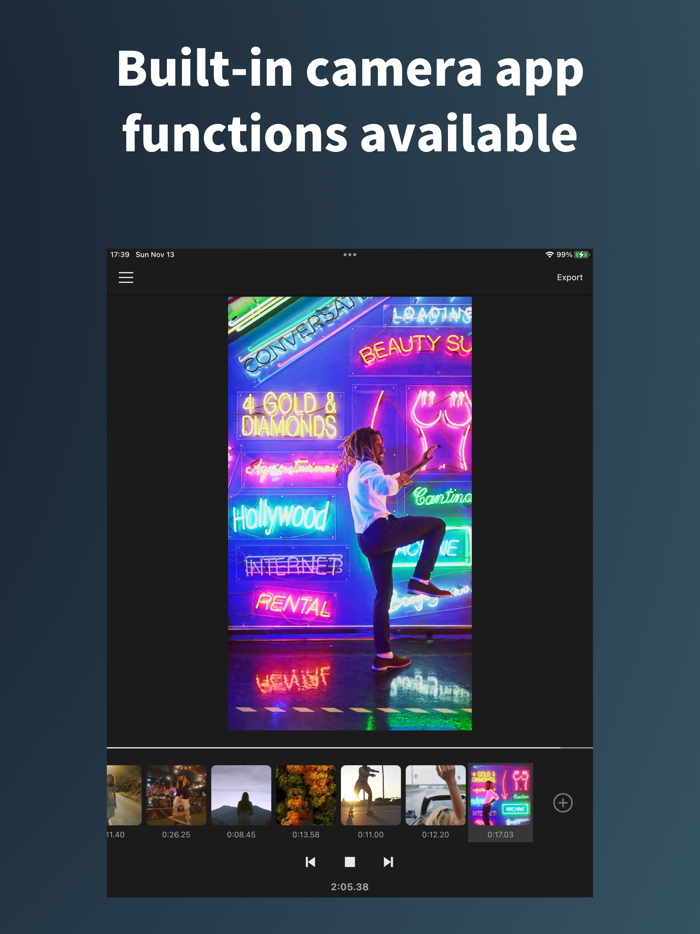Skip to next clip
Viewport: 700px width, 934px height.
[388, 862]
